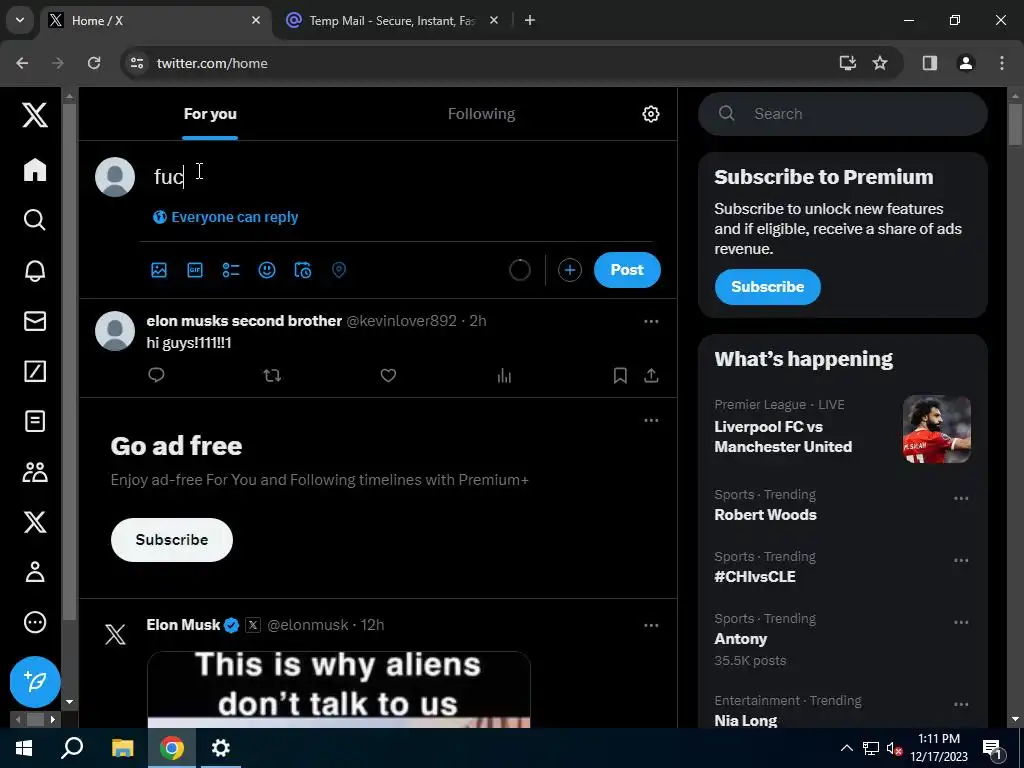The image size is (1024, 768).
Task: Schedule post calendar icon
Action: (x=302, y=270)
